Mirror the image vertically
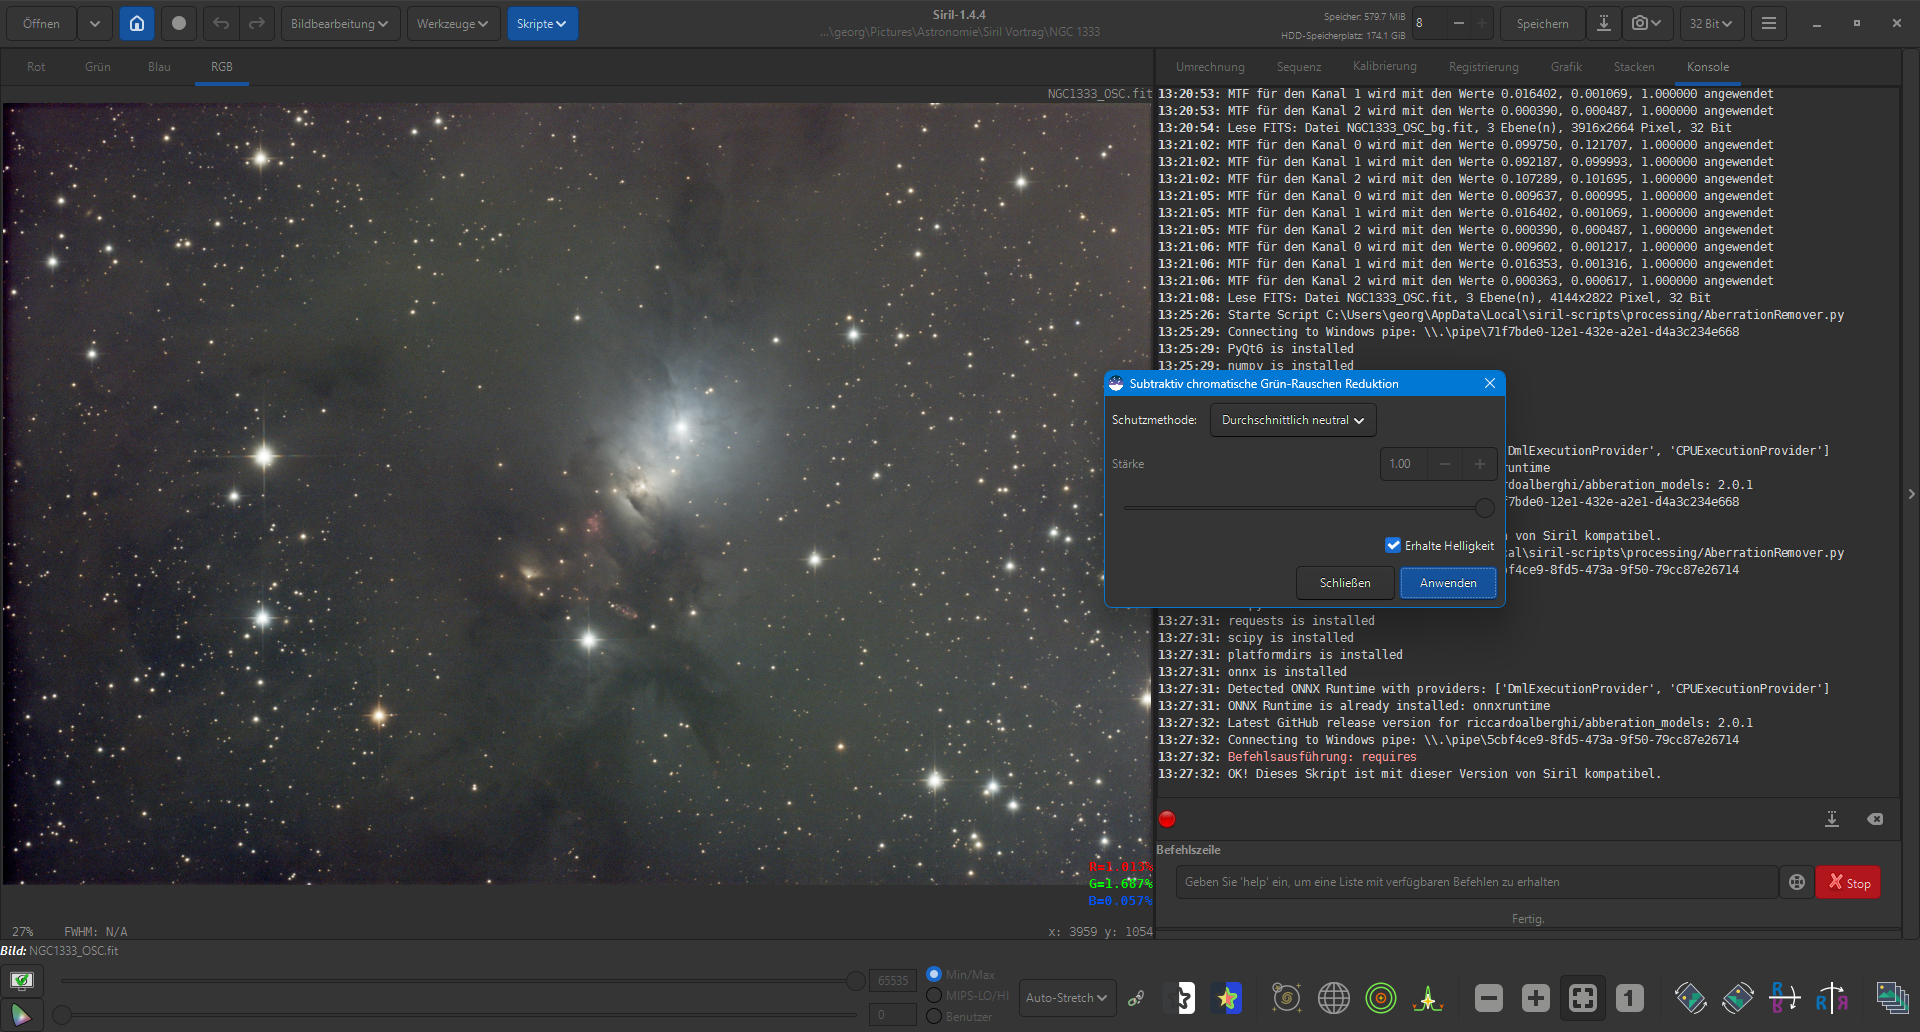1920x1032 pixels. (x=1784, y=998)
